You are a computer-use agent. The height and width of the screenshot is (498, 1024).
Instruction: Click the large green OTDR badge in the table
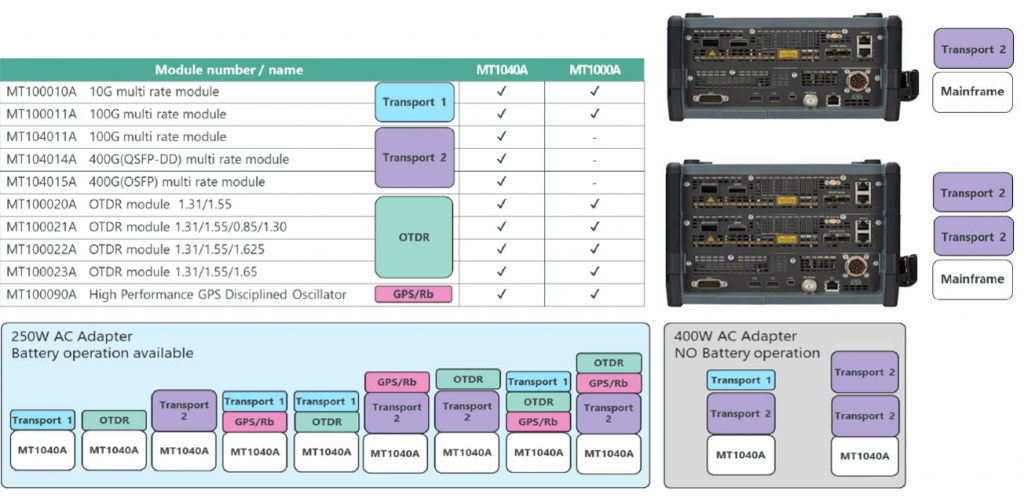[414, 237]
